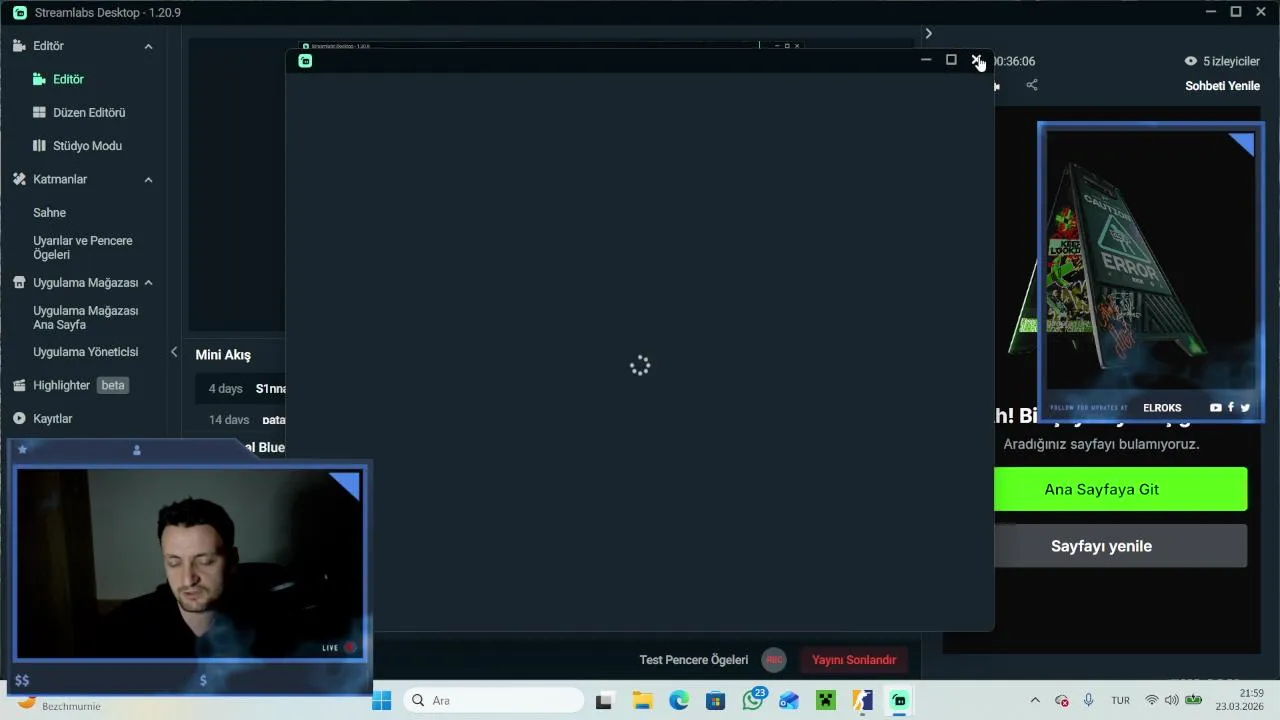Open Minecraft from the taskbar
This screenshot has width=1280, height=720.
click(826, 701)
